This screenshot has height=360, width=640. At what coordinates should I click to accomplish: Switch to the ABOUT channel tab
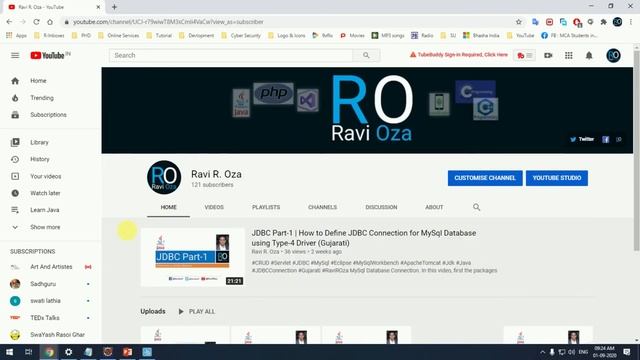[434, 207]
